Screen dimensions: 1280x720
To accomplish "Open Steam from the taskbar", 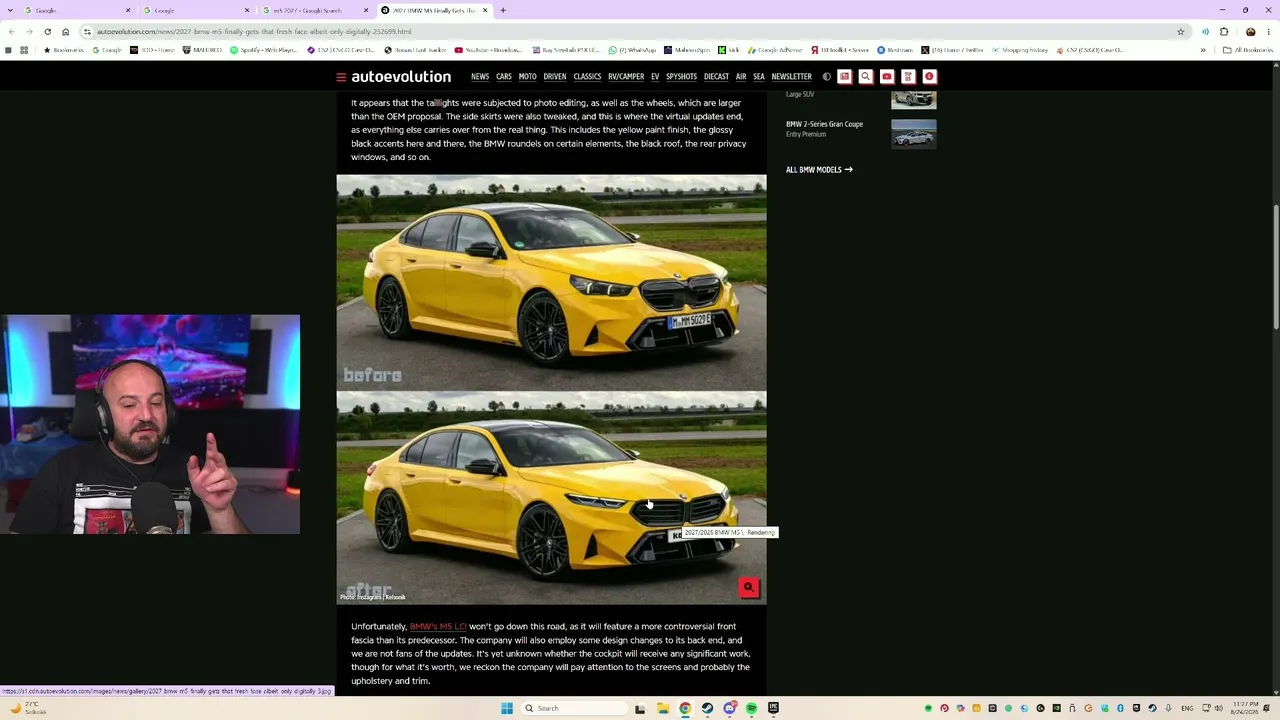I will (707, 709).
